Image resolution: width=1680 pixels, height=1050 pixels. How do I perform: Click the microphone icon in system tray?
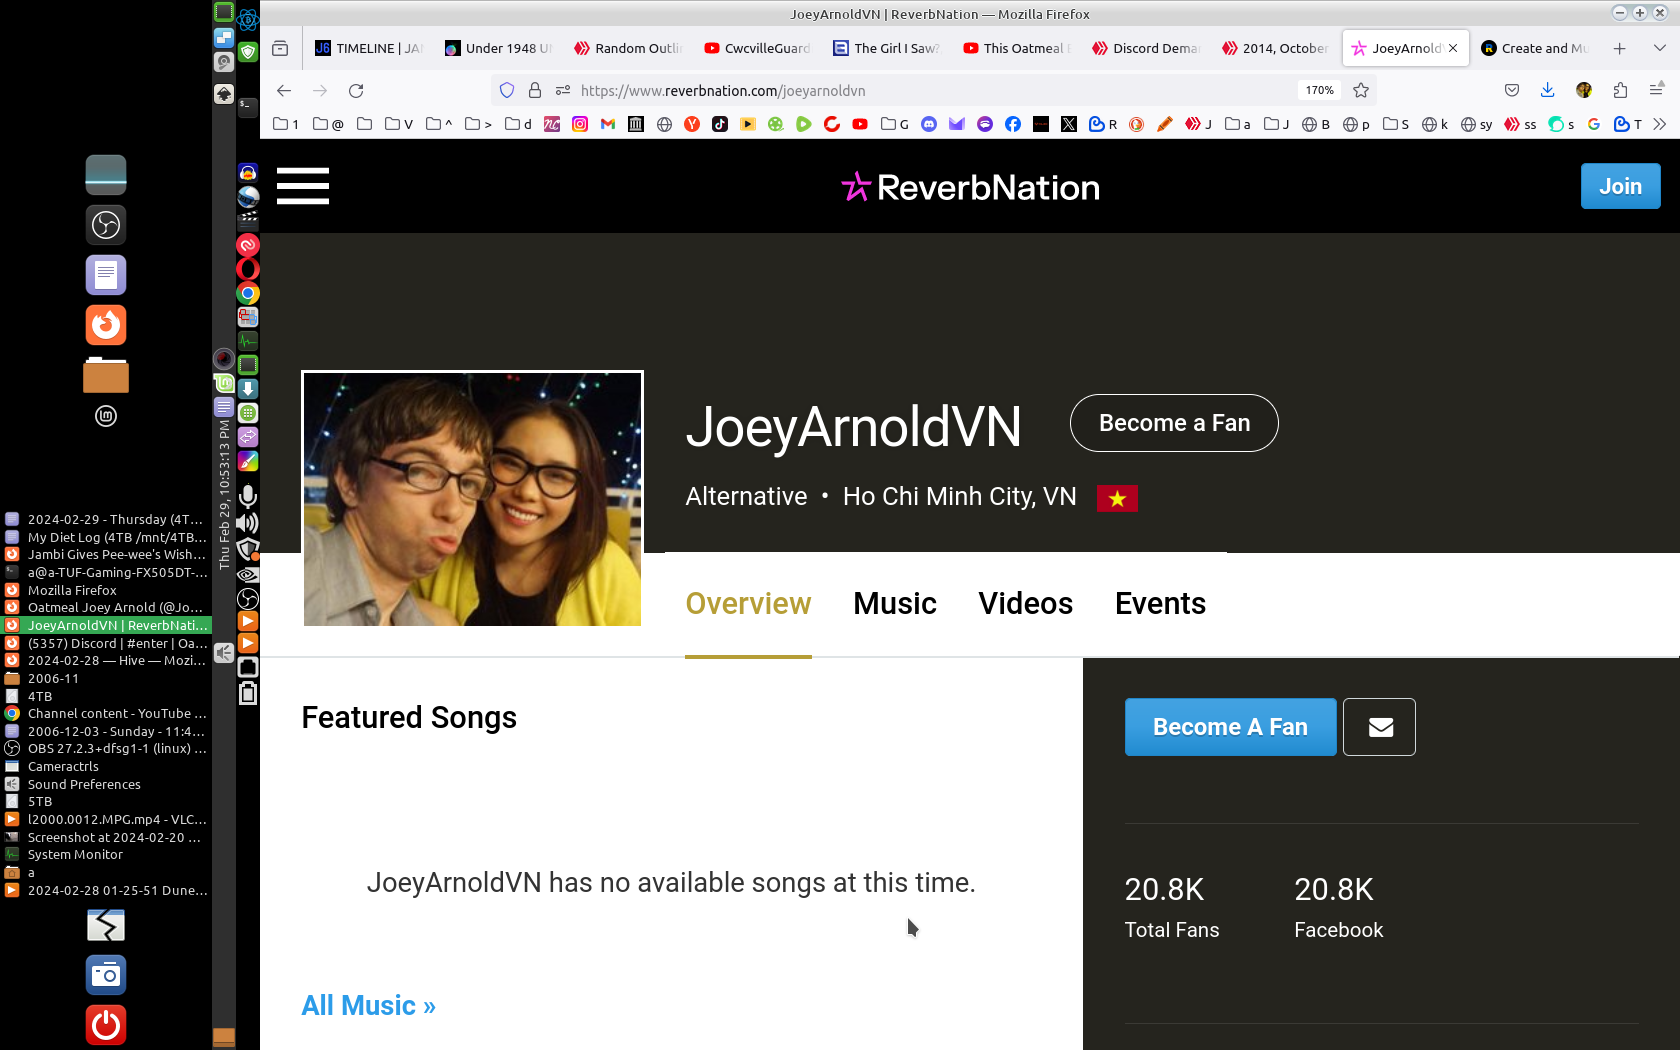click(248, 497)
